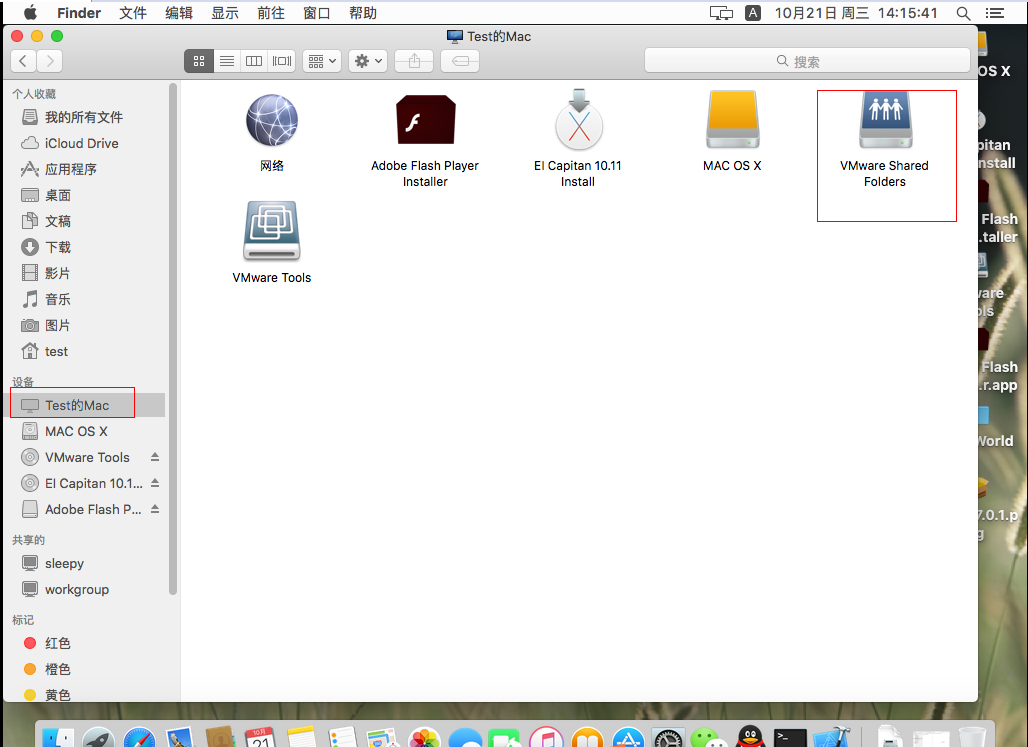Viewport: 1028px width, 747px height.
Task: Open the 网络 network globe icon
Action: (271, 120)
